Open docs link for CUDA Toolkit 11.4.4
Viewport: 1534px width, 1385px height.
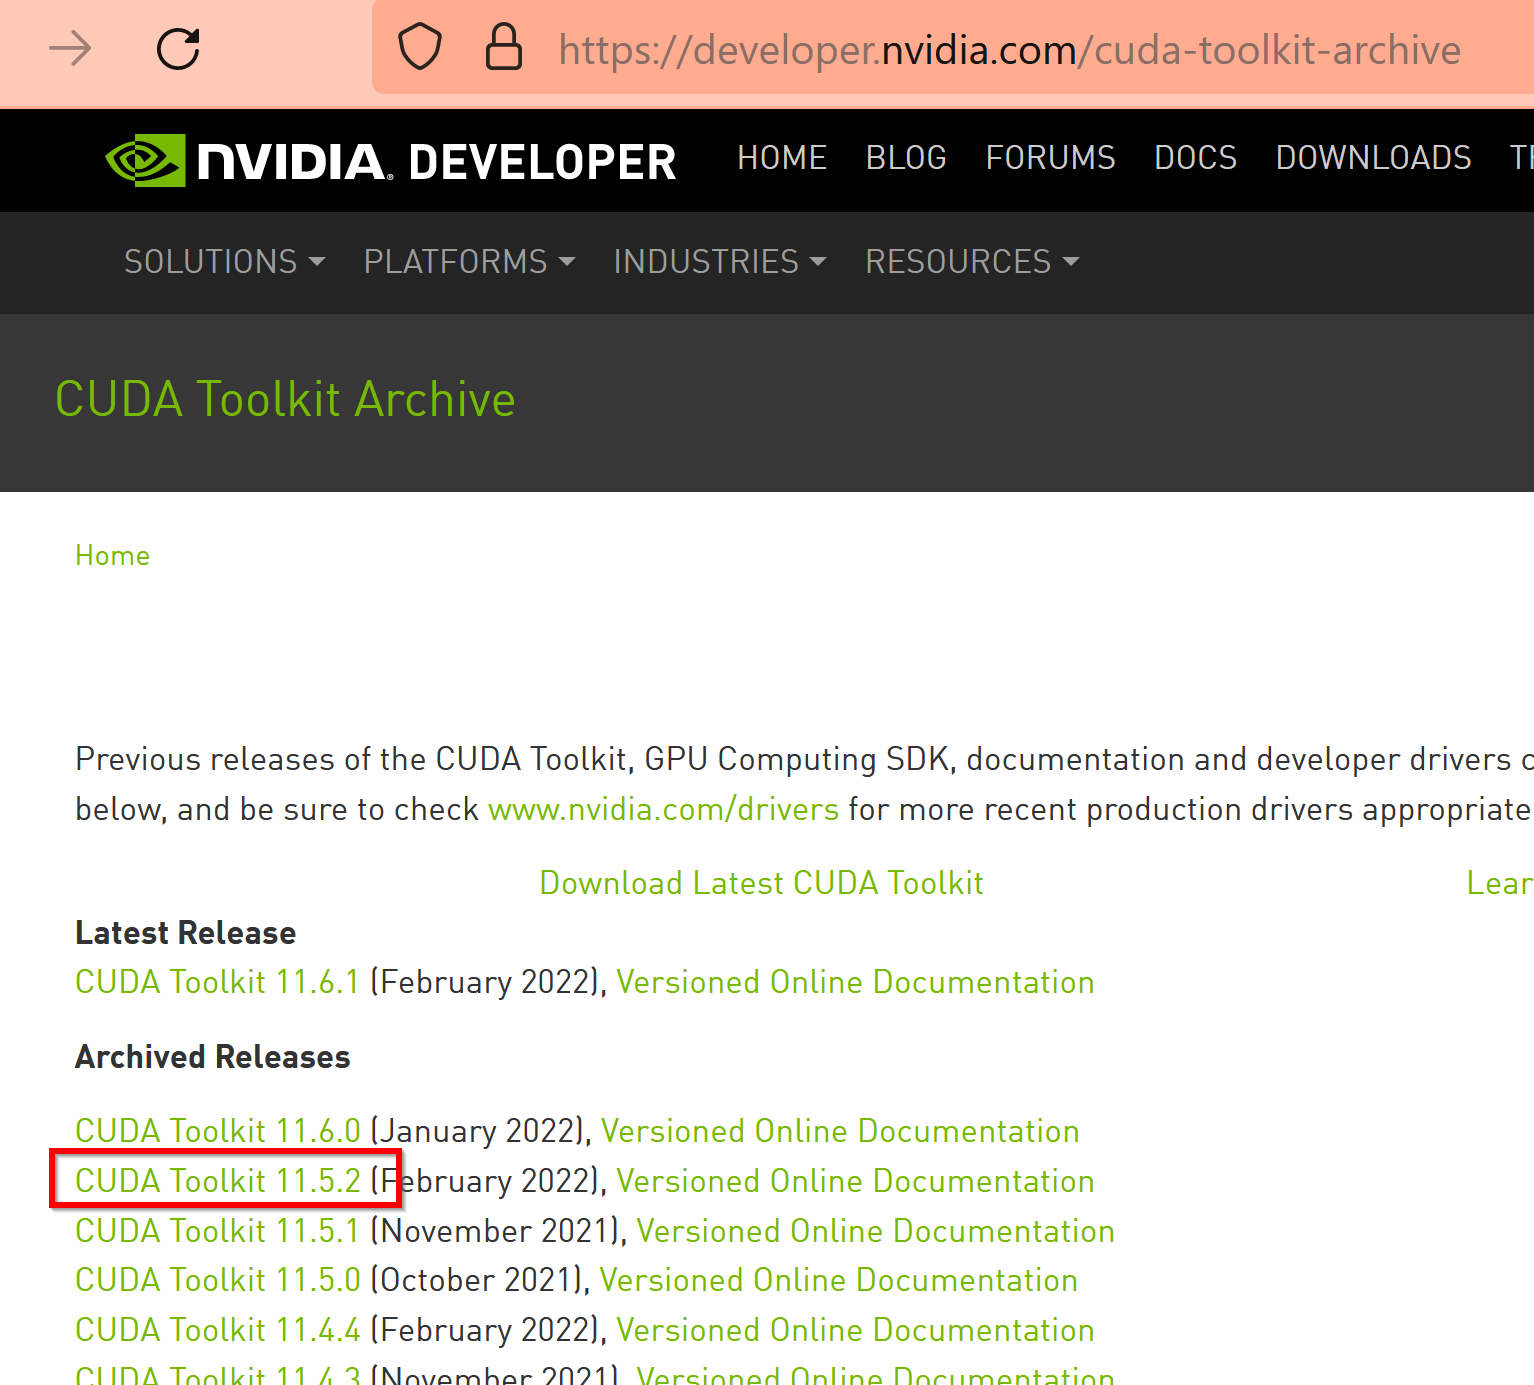(x=855, y=1330)
